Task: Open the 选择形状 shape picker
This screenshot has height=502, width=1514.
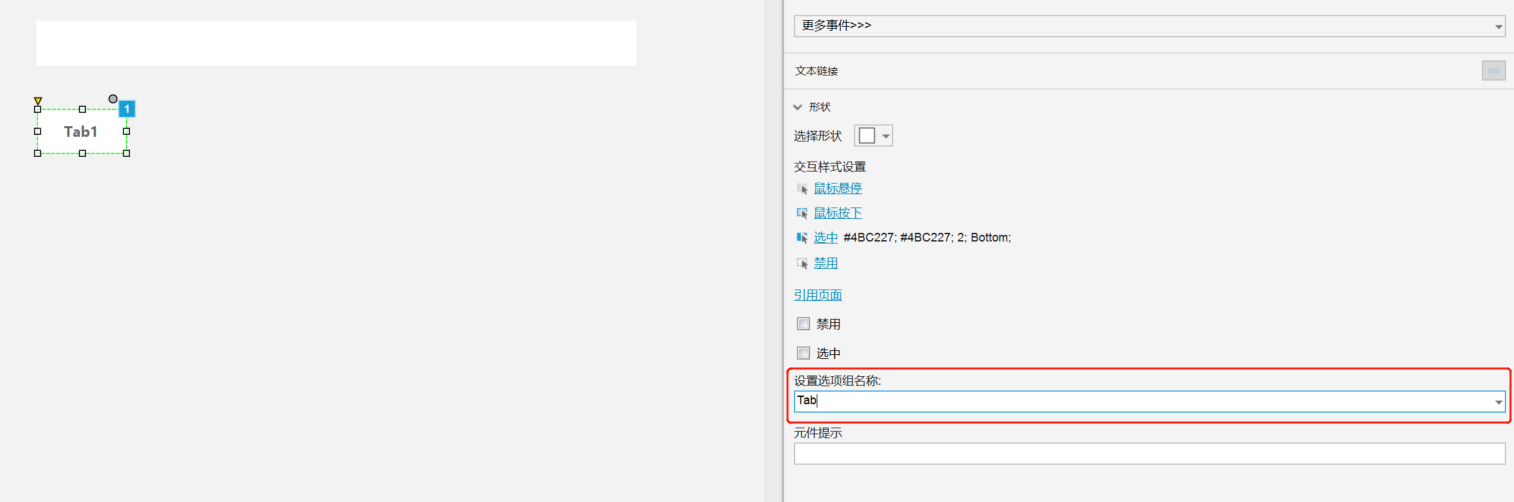Action: (x=873, y=136)
